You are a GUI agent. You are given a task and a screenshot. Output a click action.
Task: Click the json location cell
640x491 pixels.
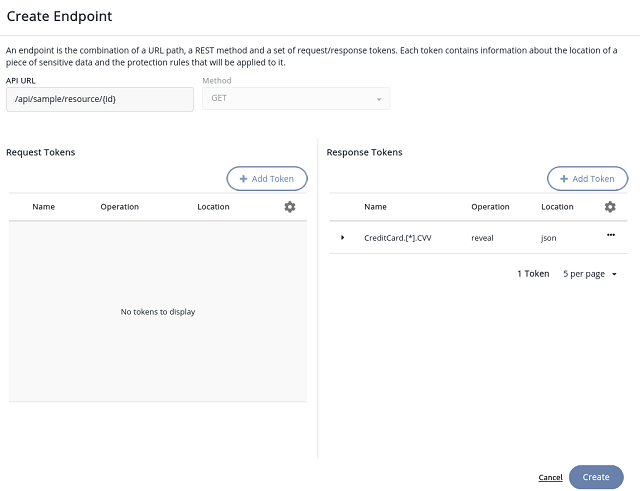tap(549, 238)
